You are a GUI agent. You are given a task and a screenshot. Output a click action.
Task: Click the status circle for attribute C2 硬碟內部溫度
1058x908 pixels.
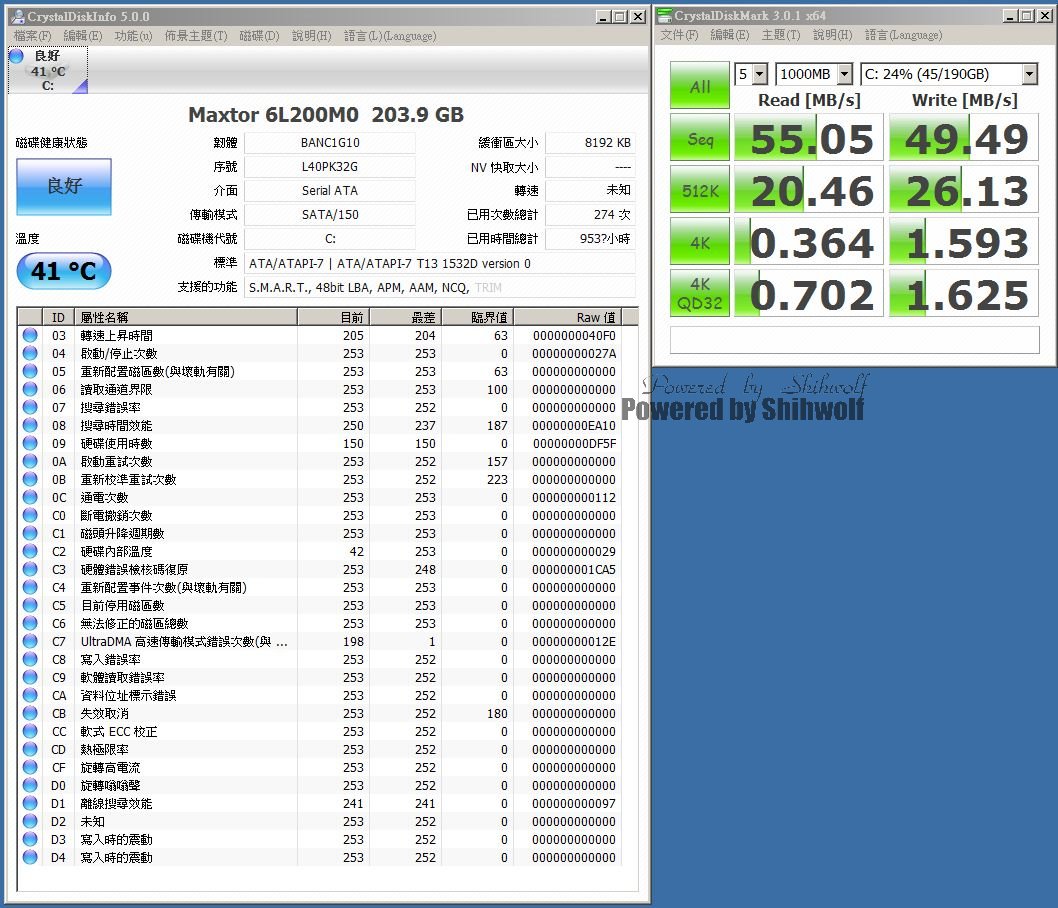pyautogui.click(x=30, y=551)
